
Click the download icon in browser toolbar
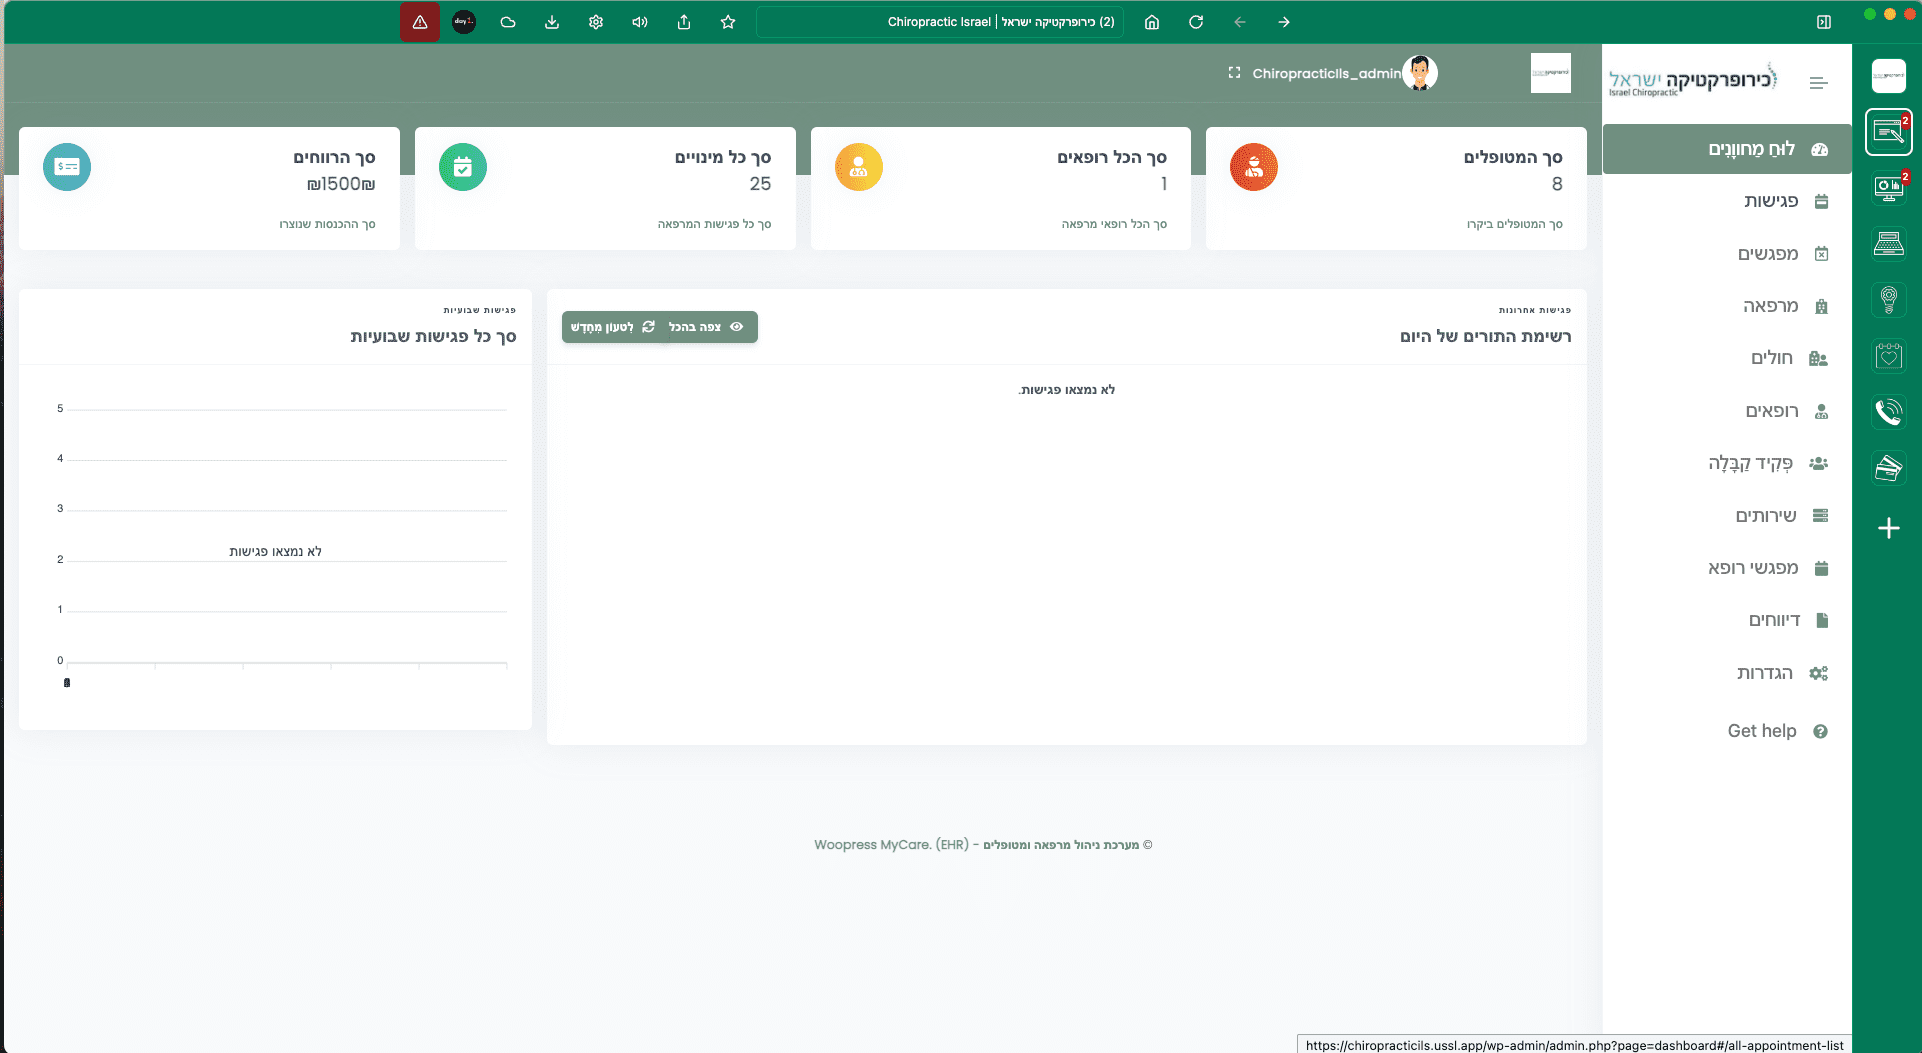(x=552, y=22)
